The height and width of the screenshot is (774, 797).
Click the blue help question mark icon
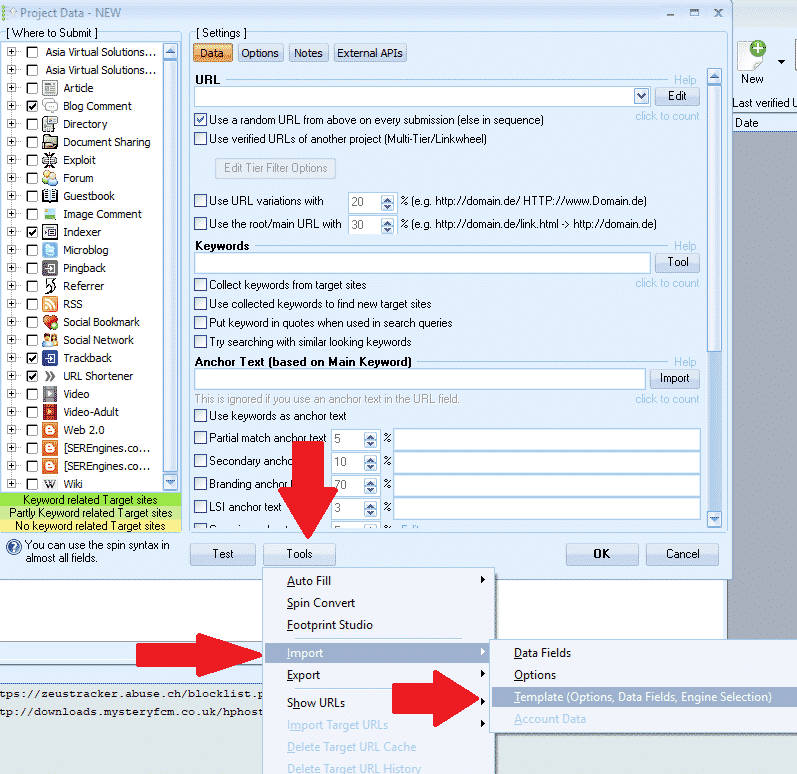pos(13,547)
